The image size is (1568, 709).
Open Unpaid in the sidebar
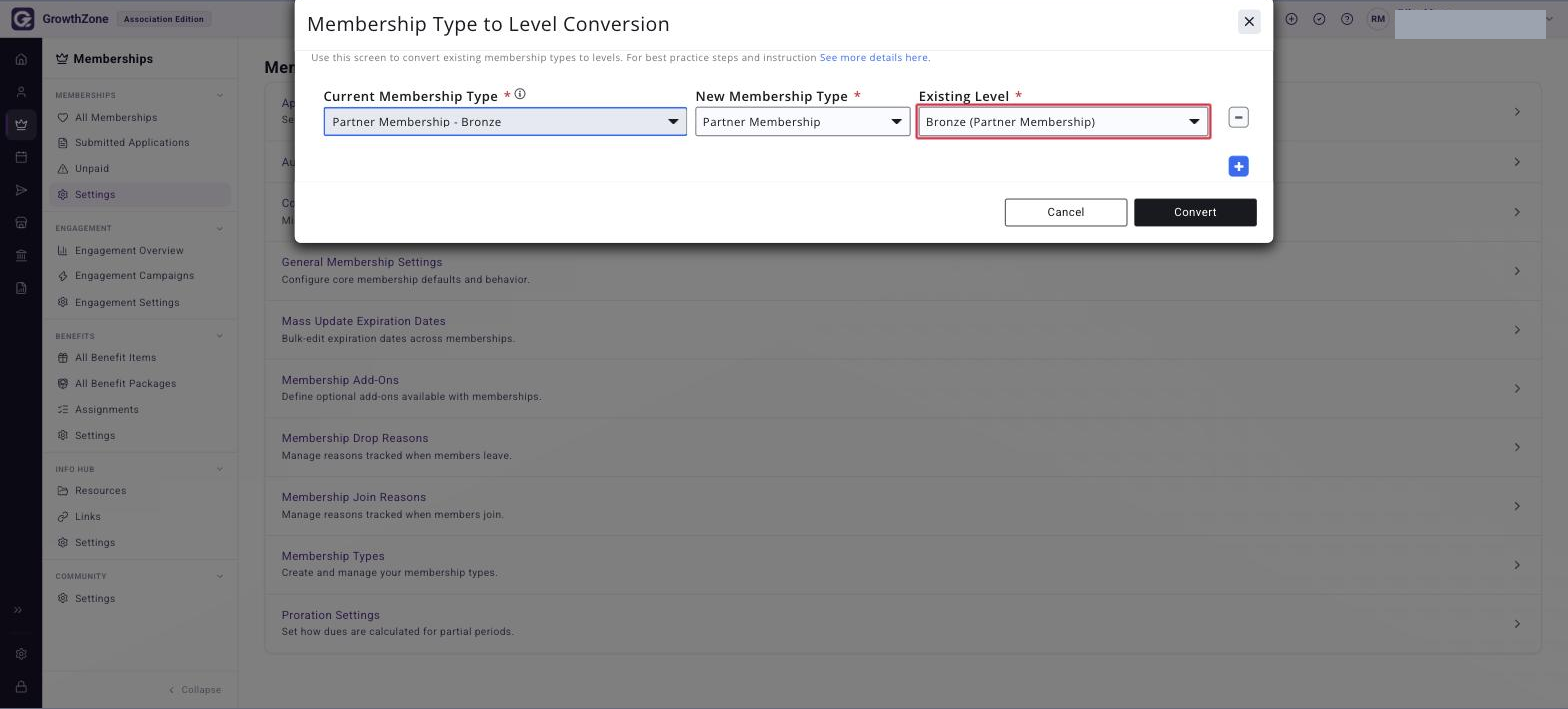tap(139, 169)
